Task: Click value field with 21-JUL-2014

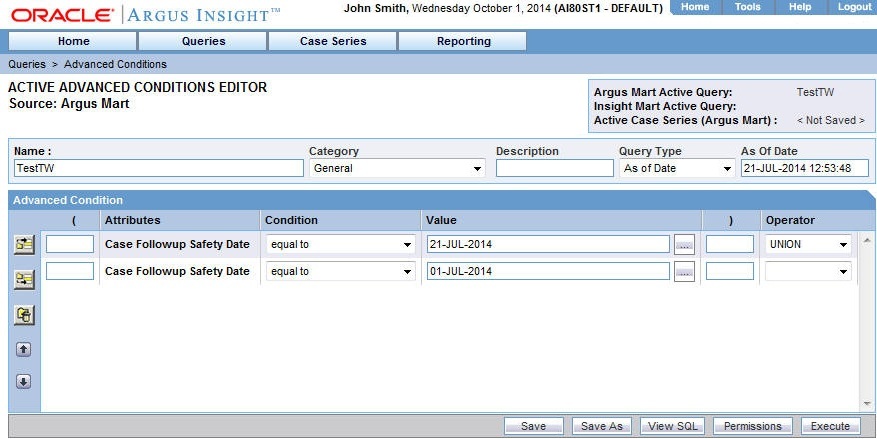Action: point(548,244)
